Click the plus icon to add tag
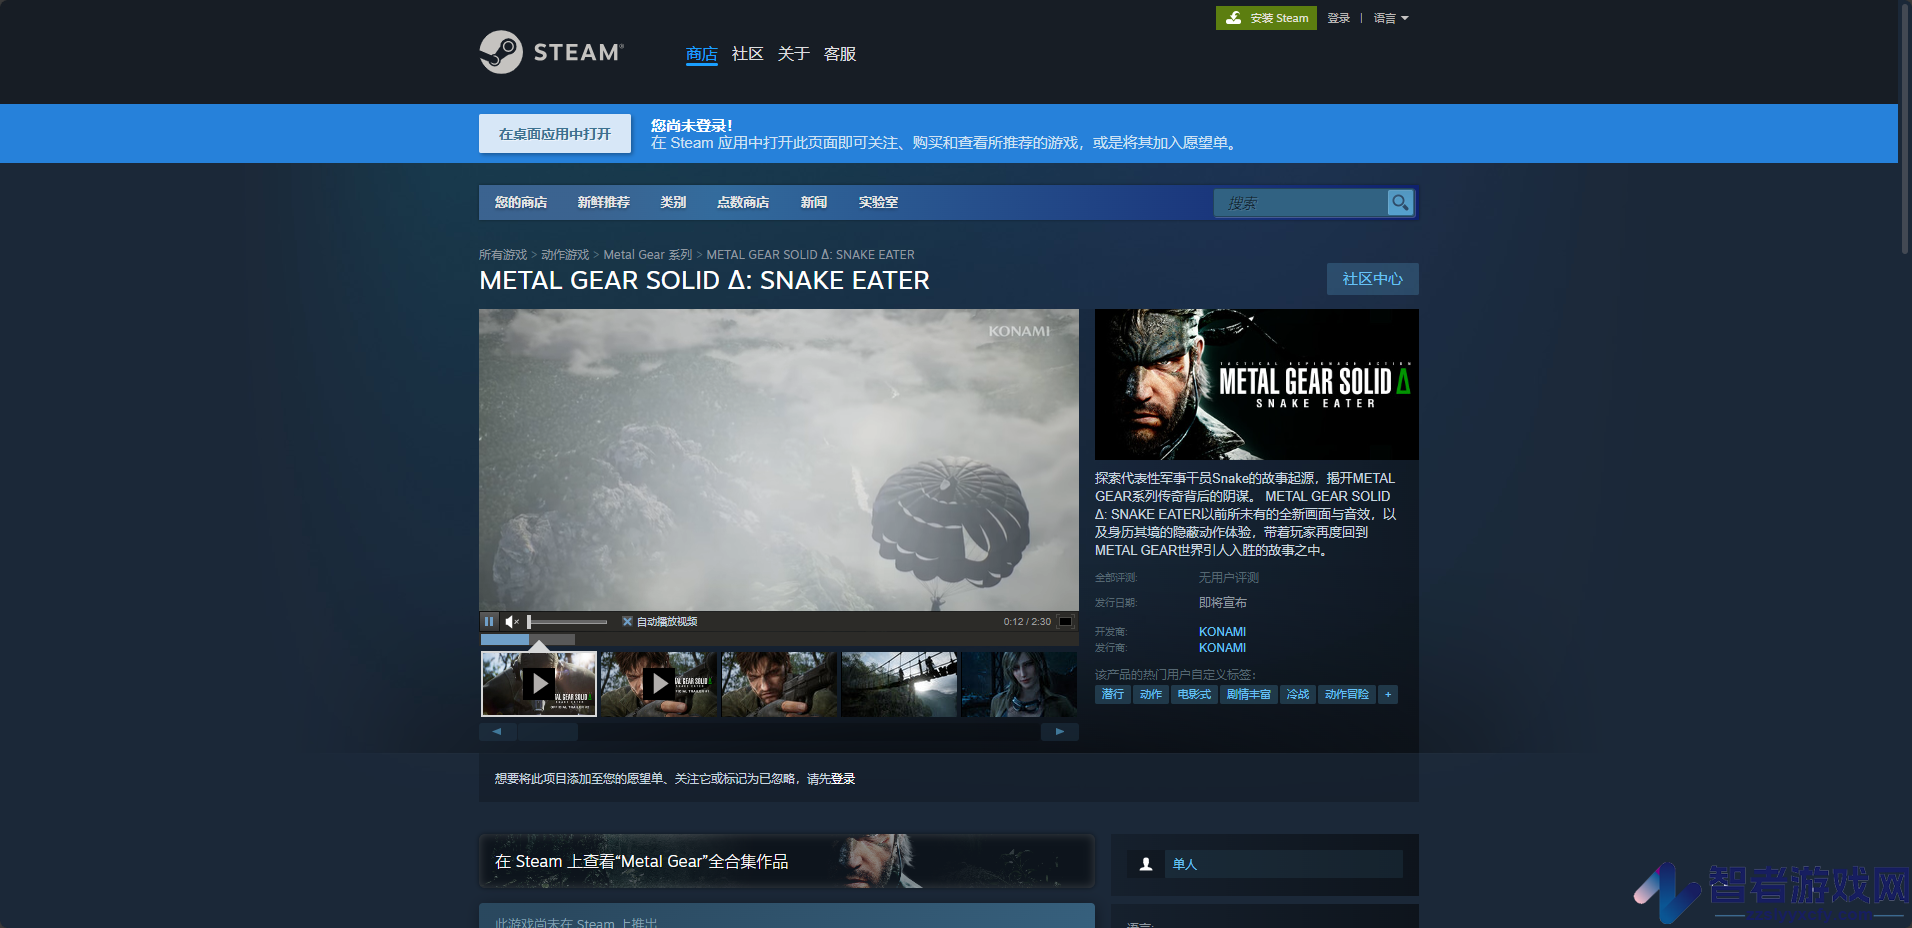The width and height of the screenshot is (1912, 928). click(x=1388, y=694)
